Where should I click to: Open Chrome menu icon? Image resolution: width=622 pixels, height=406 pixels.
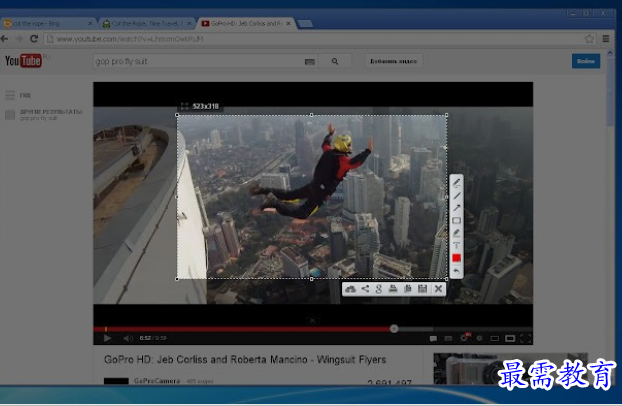(x=606, y=39)
